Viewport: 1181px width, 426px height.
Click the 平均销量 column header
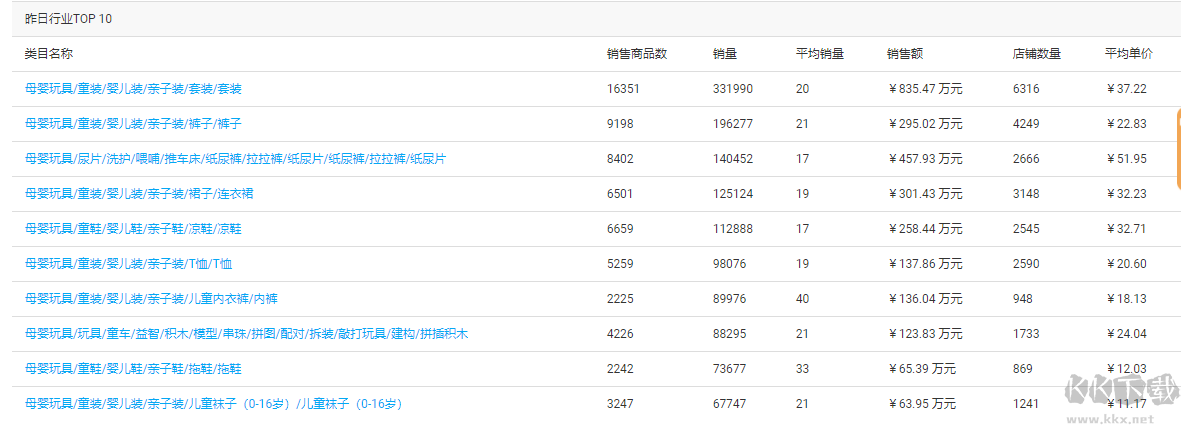click(820, 54)
